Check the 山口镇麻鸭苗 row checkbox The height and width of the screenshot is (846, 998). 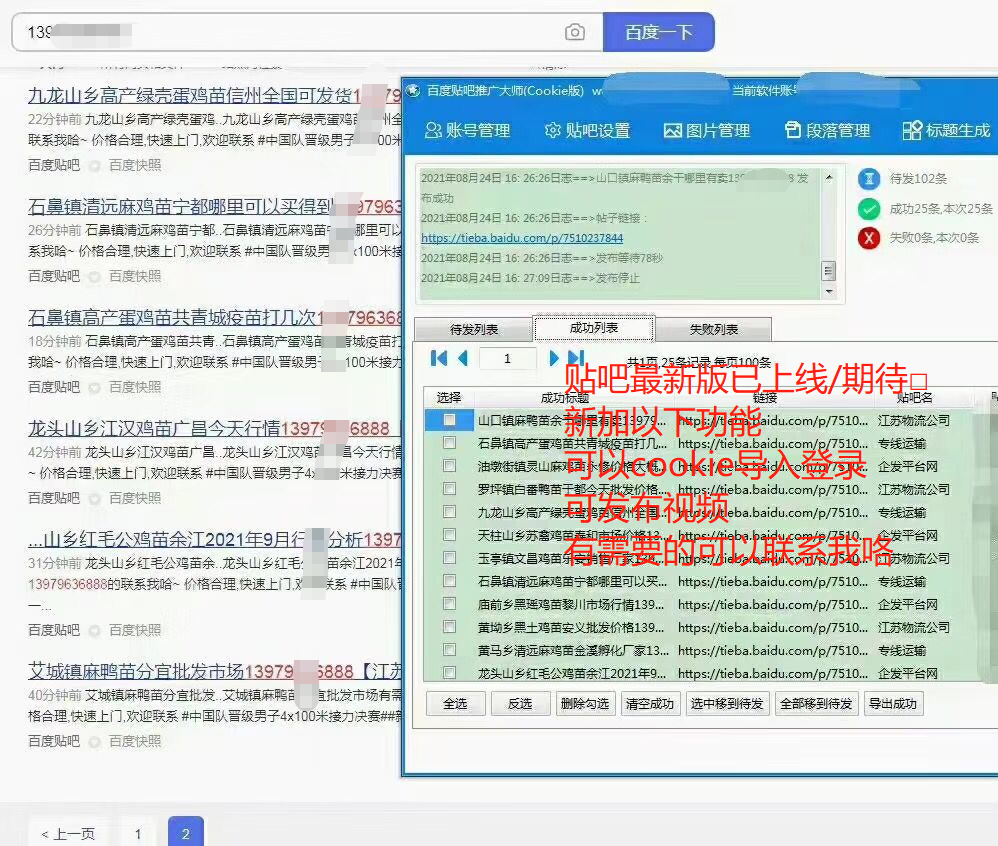point(449,420)
